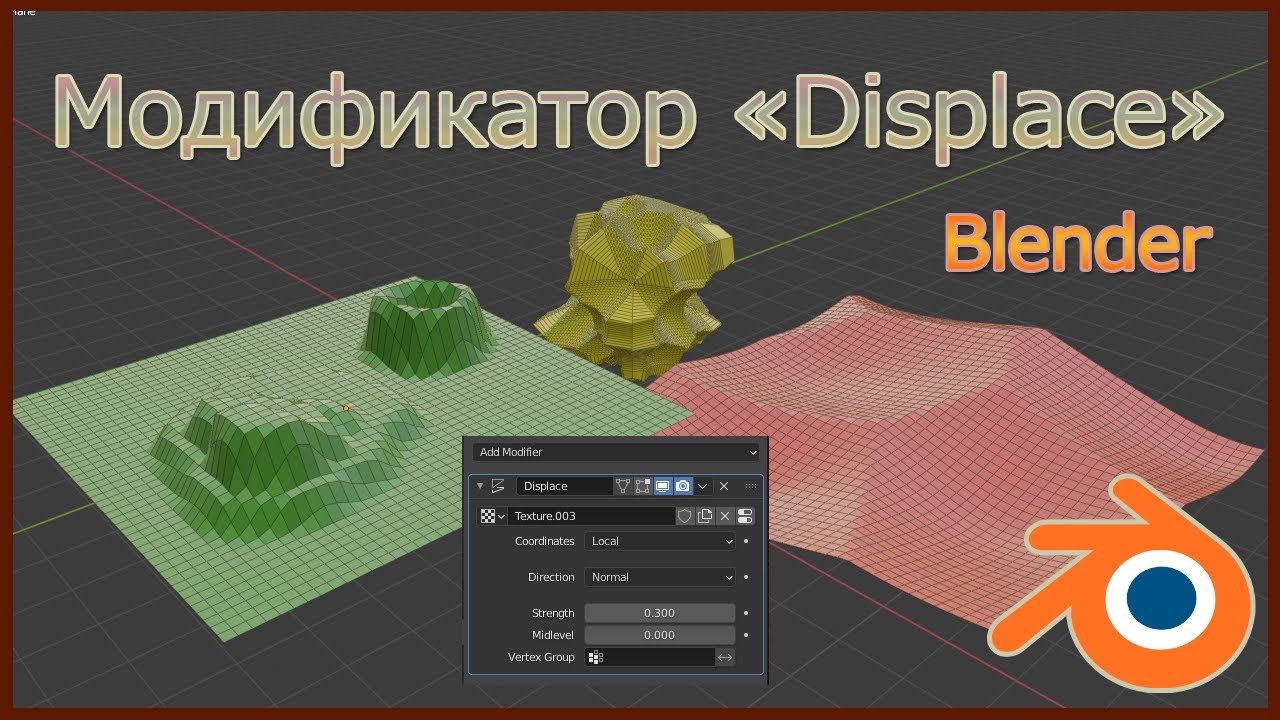The image size is (1280, 720).
Task: Click the Displace modifier type icon
Action: [x=498, y=486]
